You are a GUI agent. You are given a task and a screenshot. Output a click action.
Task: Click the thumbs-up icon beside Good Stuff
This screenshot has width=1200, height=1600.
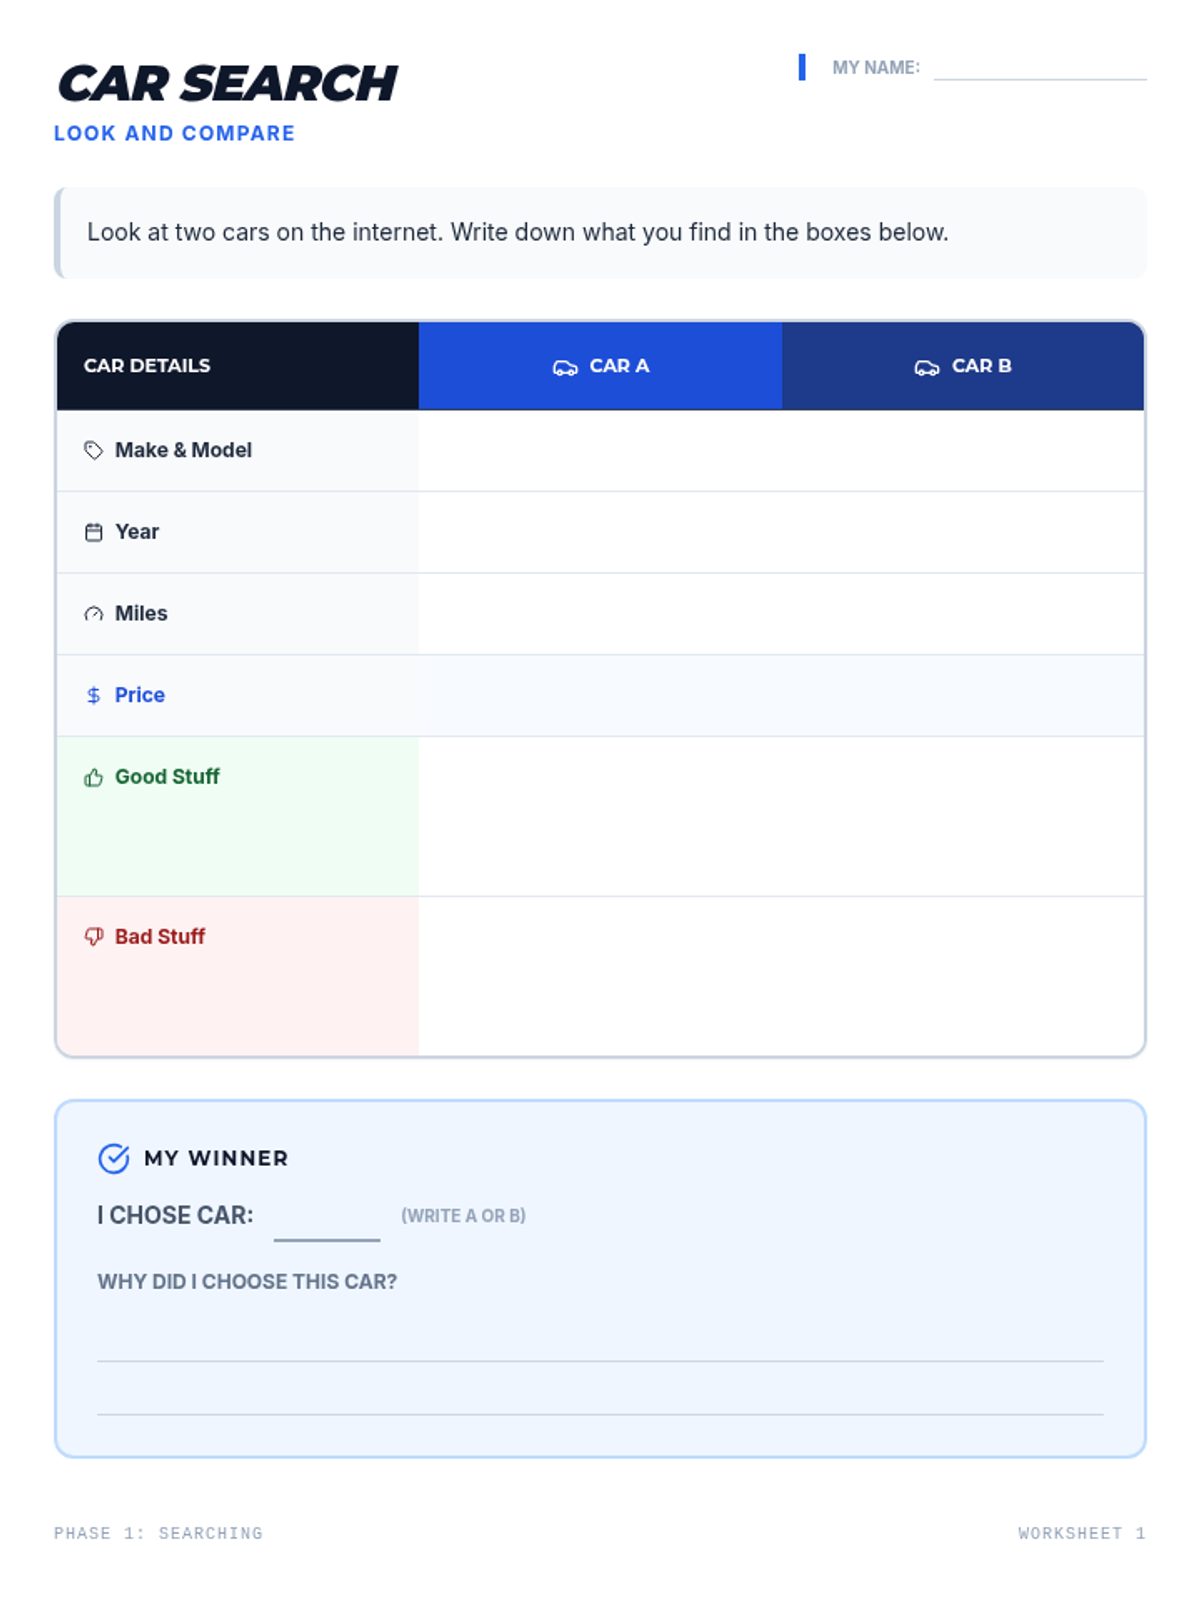(93, 777)
